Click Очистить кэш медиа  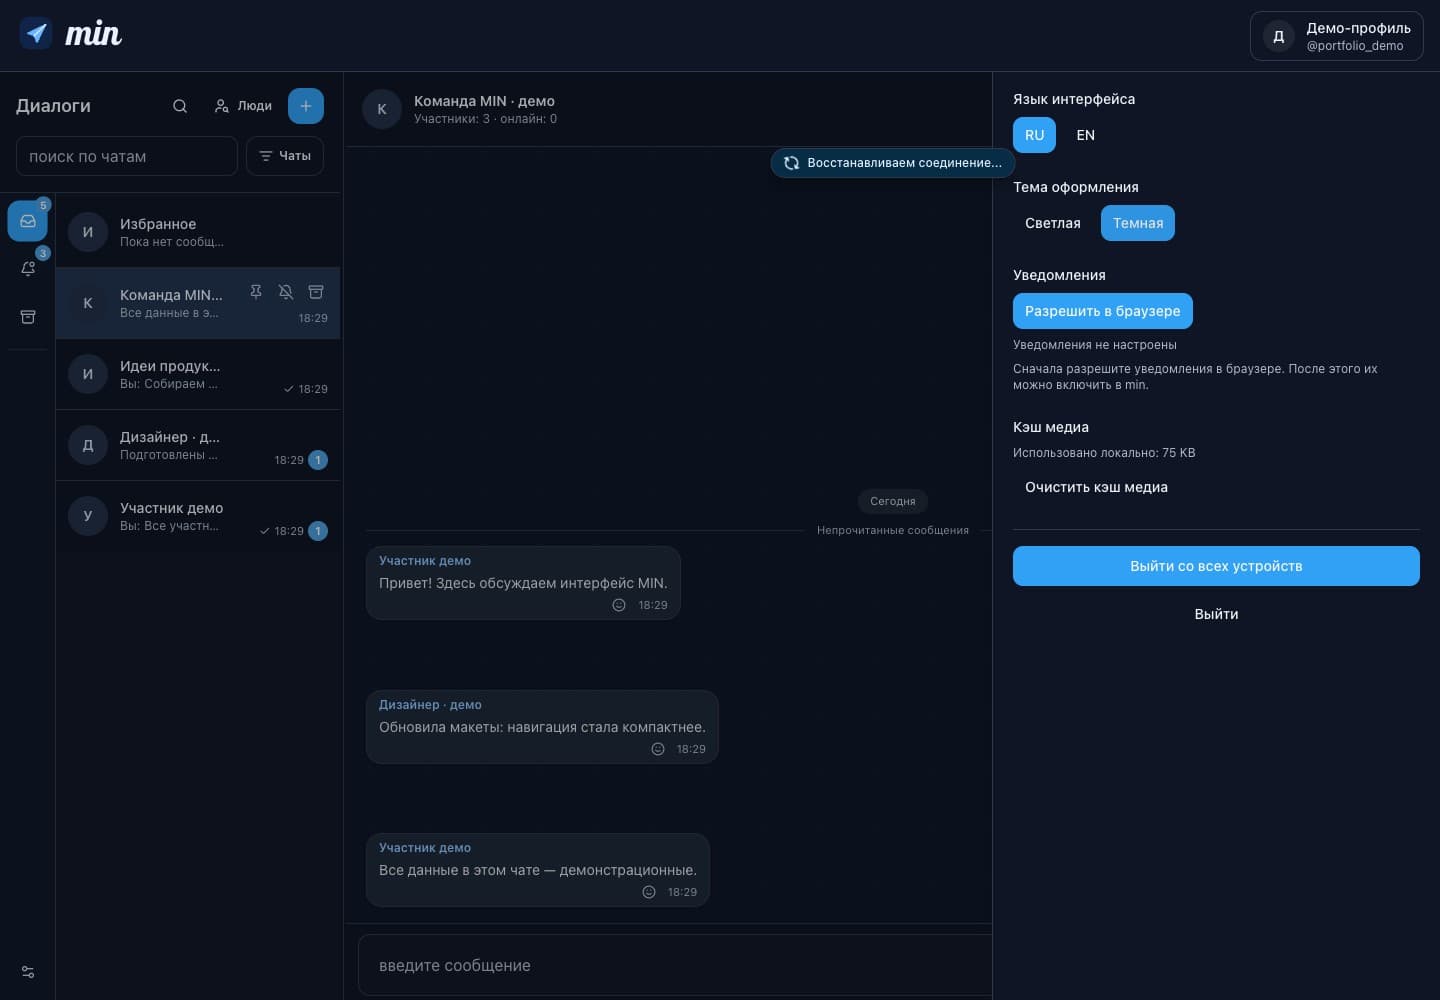point(1096,487)
